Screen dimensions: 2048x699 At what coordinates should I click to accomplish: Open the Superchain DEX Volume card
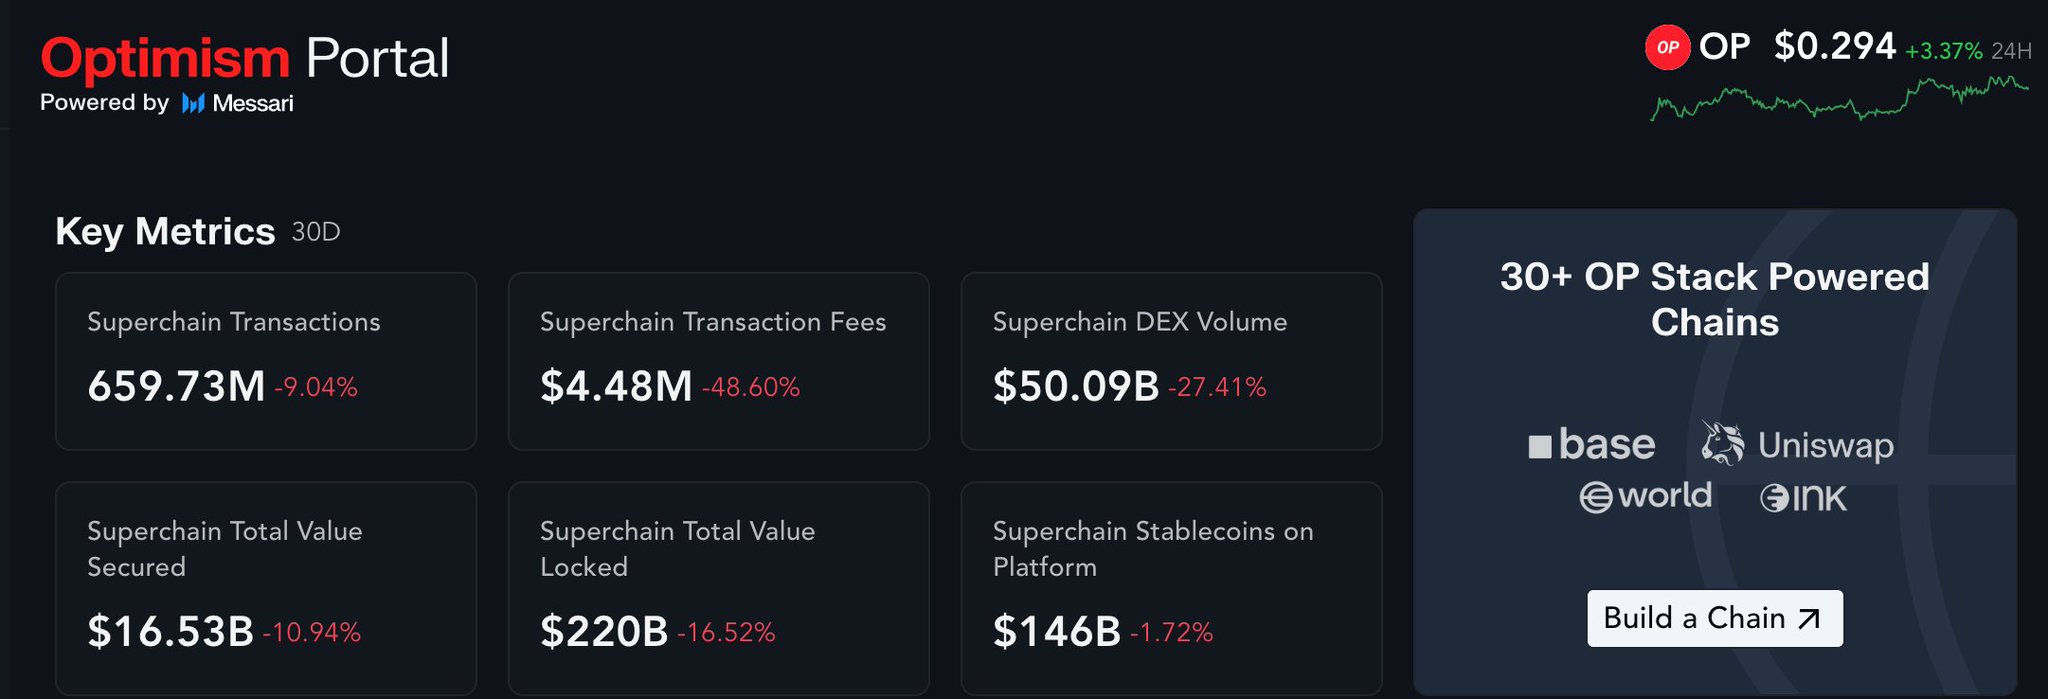[x=1171, y=361]
